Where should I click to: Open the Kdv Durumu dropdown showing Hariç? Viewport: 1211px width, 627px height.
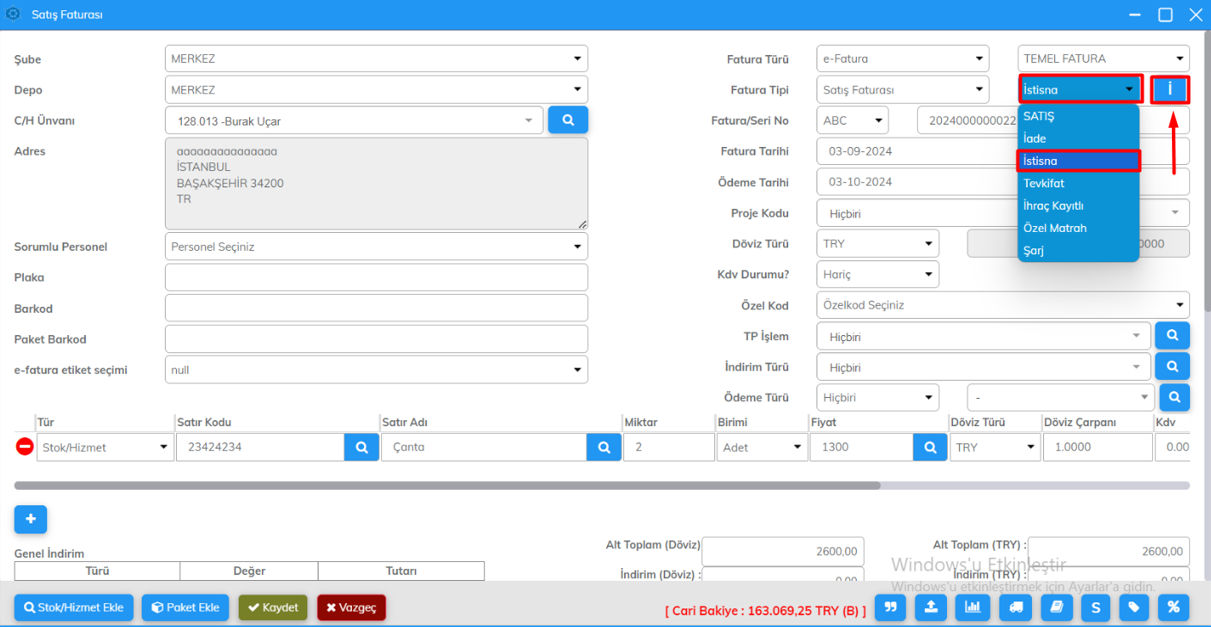pos(877,273)
